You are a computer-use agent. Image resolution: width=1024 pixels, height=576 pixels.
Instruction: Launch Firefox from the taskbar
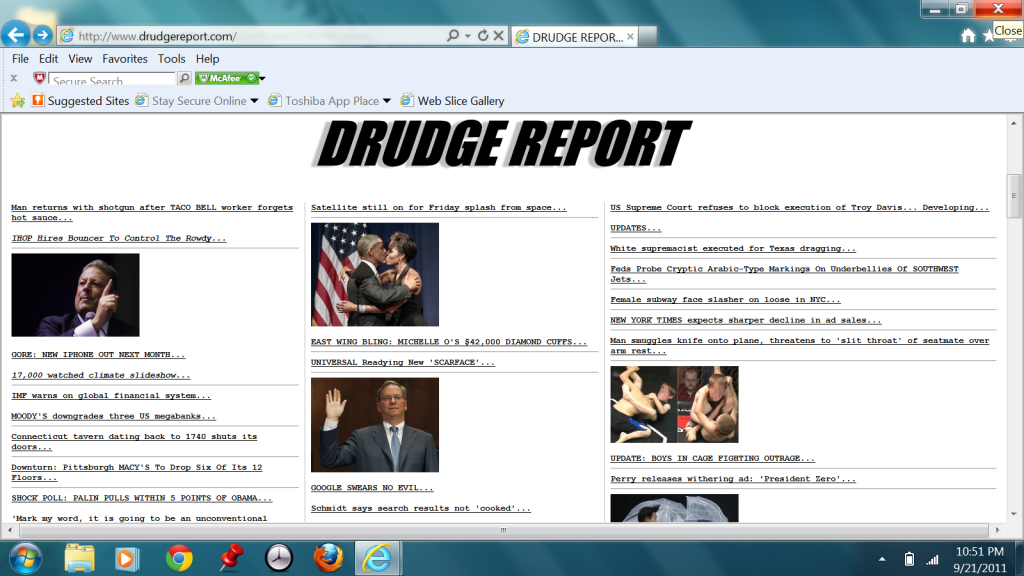(x=328, y=559)
